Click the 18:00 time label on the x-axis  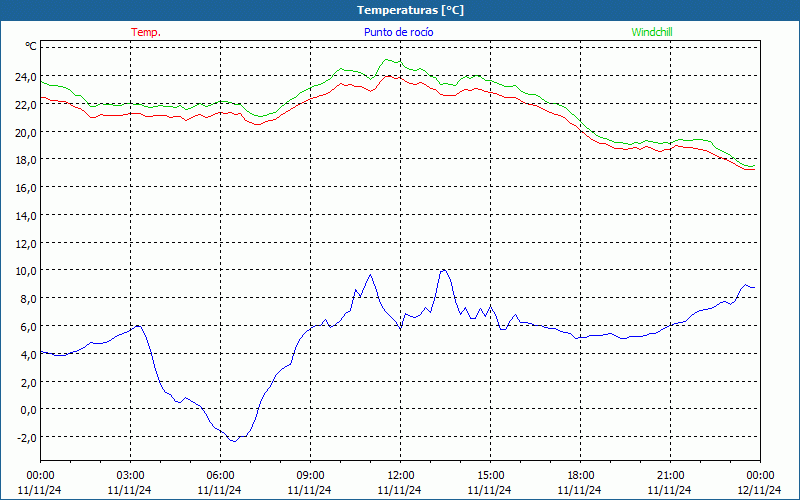coord(580,476)
